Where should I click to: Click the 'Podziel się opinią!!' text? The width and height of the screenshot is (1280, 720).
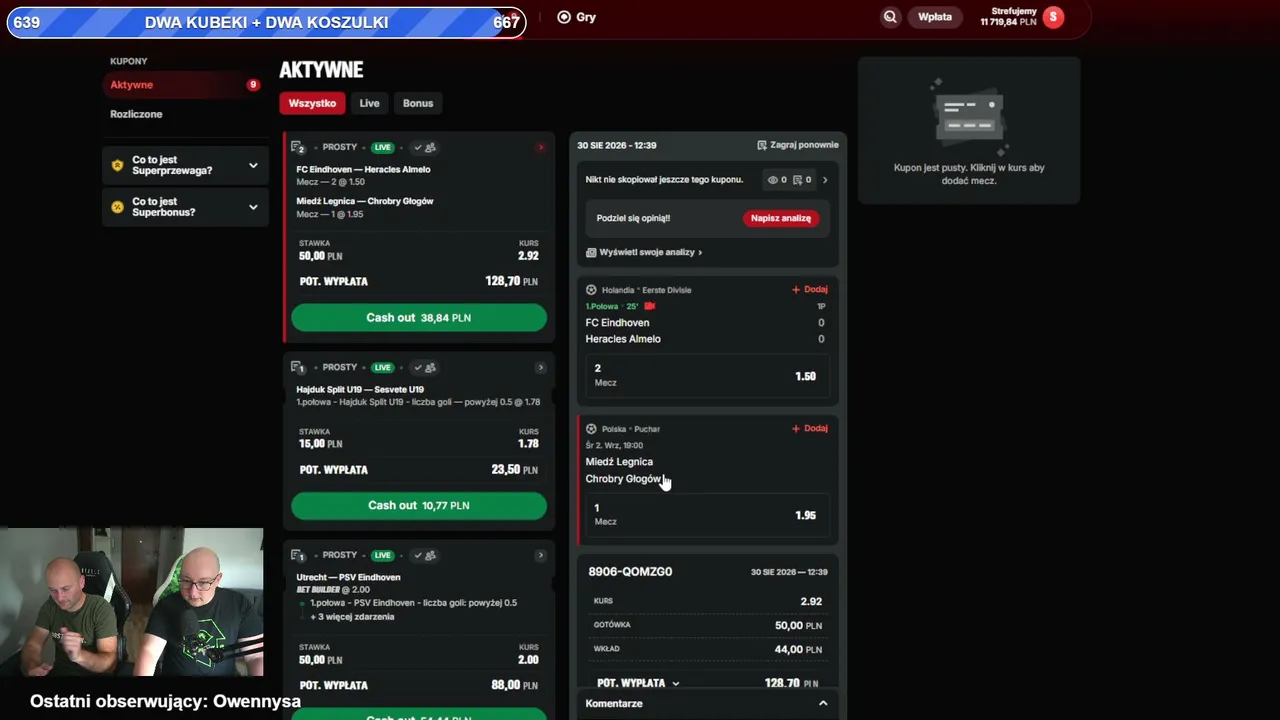pos(633,218)
